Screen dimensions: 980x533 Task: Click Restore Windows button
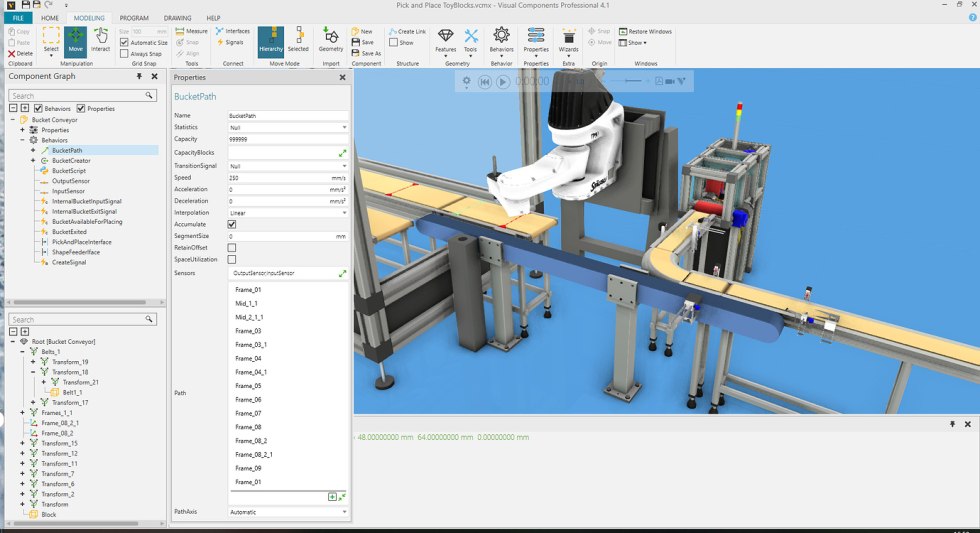coord(646,31)
